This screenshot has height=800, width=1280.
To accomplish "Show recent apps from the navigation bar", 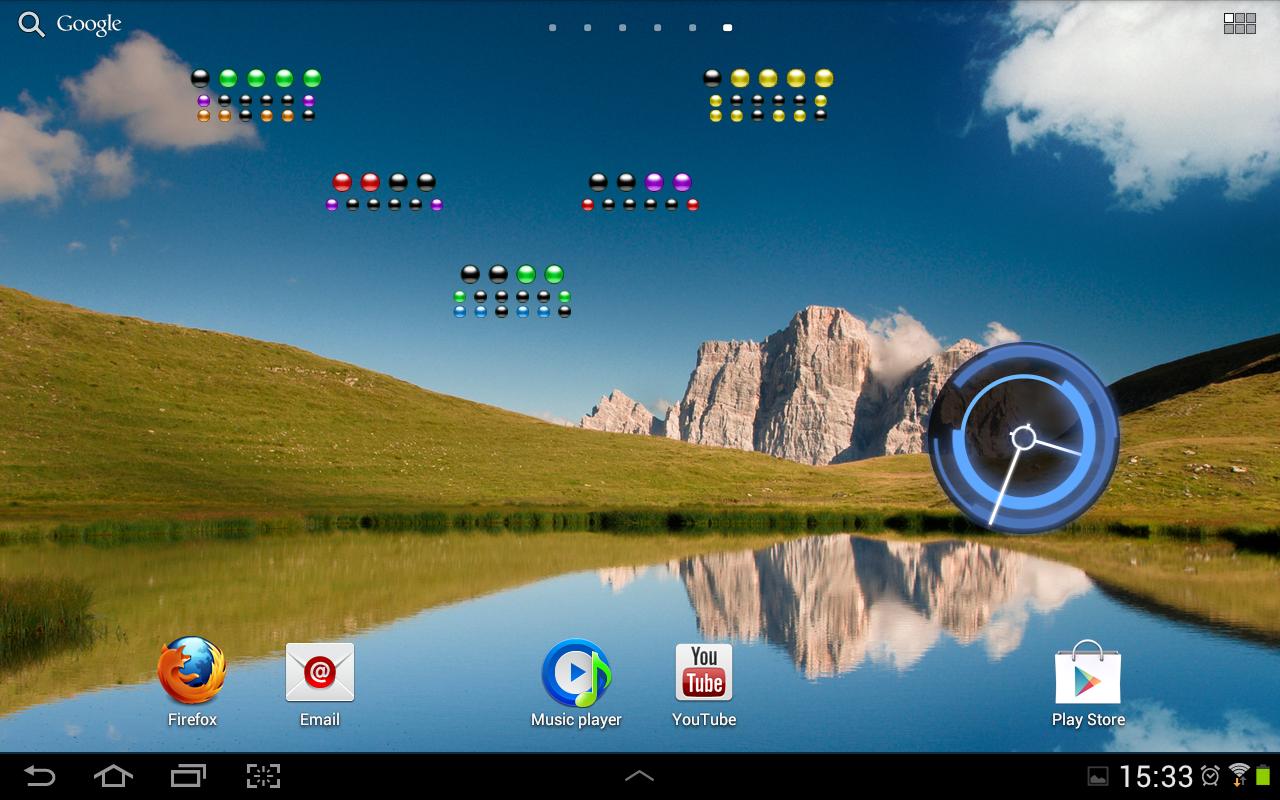I will click(188, 776).
